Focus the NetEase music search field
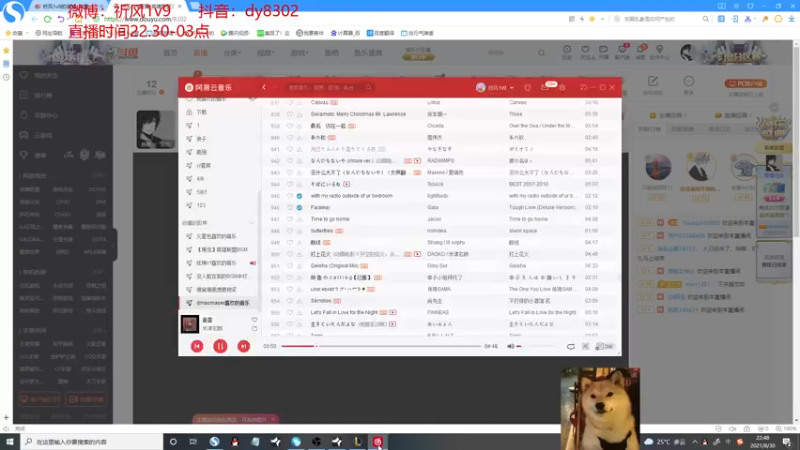The width and height of the screenshot is (800, 450). (x=329, y=87)
